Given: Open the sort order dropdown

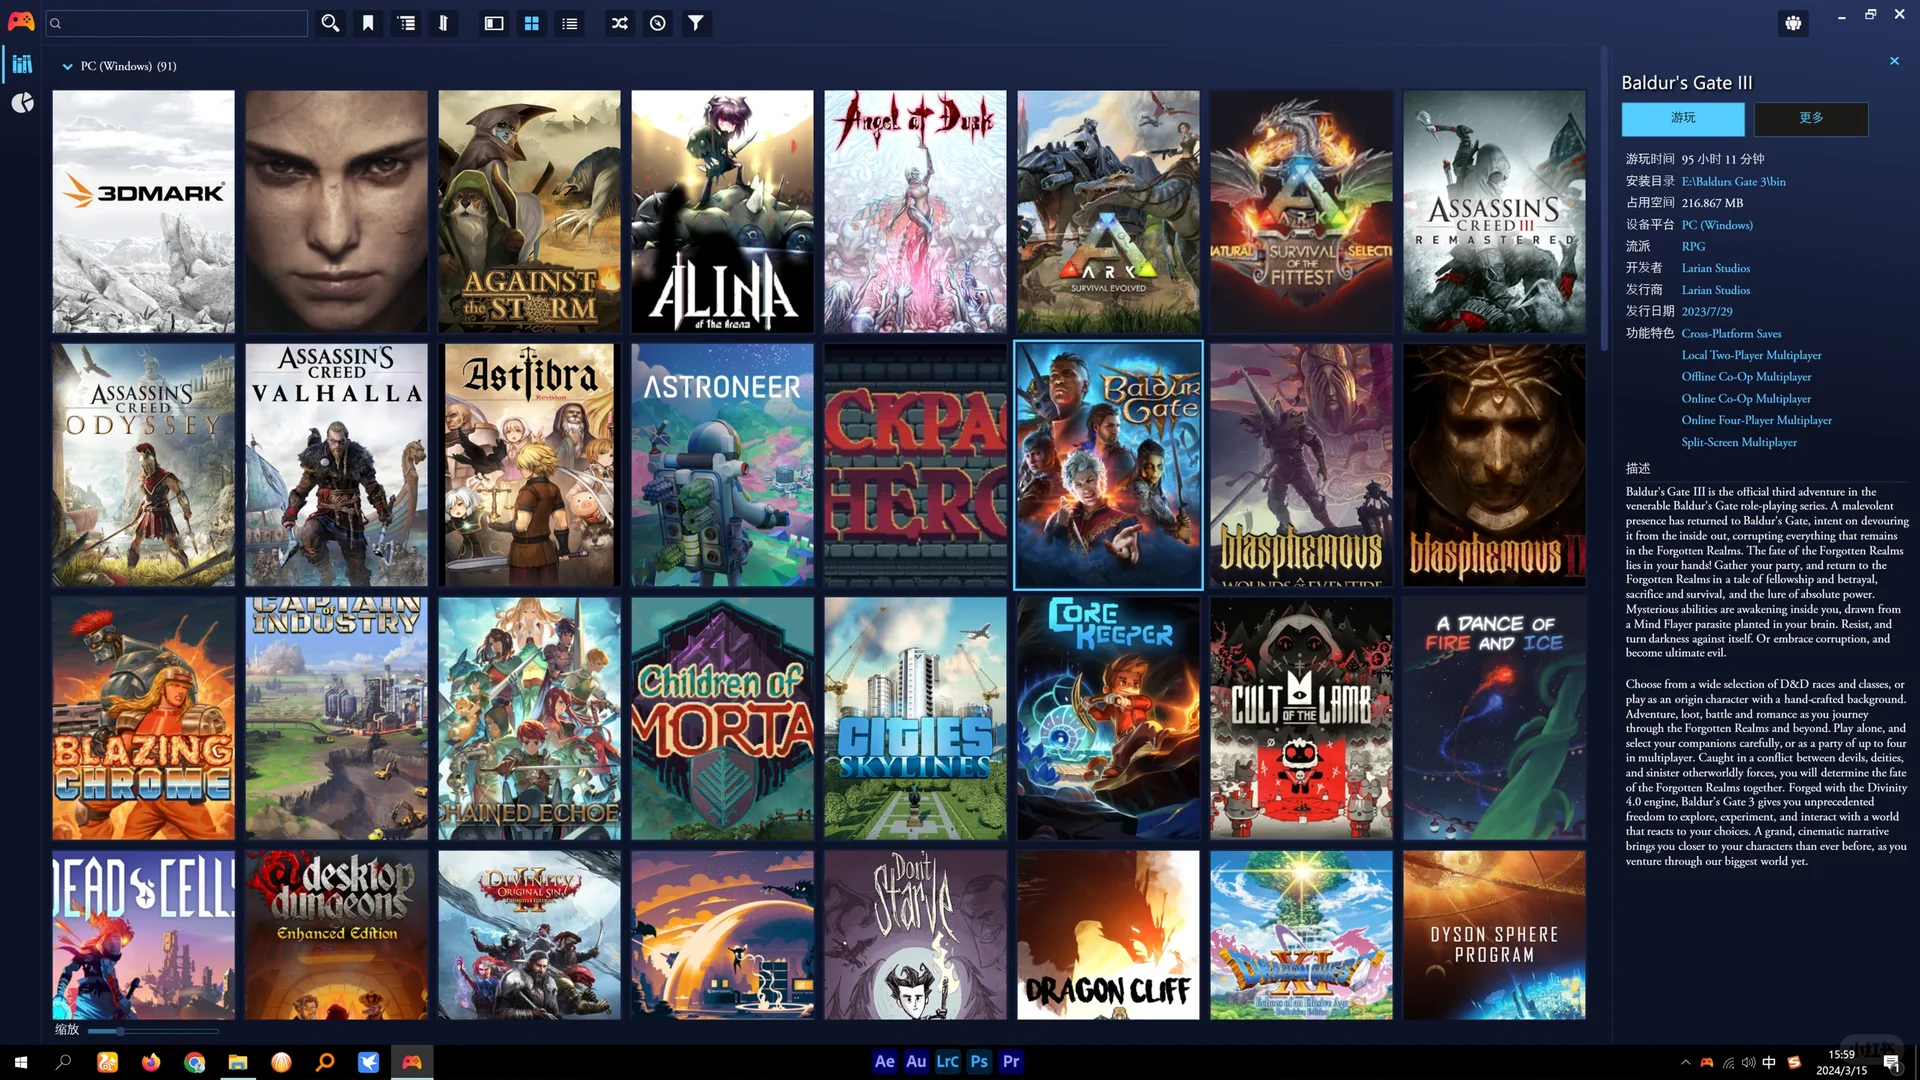Looking at the screenshot, I should click(443, 23).
